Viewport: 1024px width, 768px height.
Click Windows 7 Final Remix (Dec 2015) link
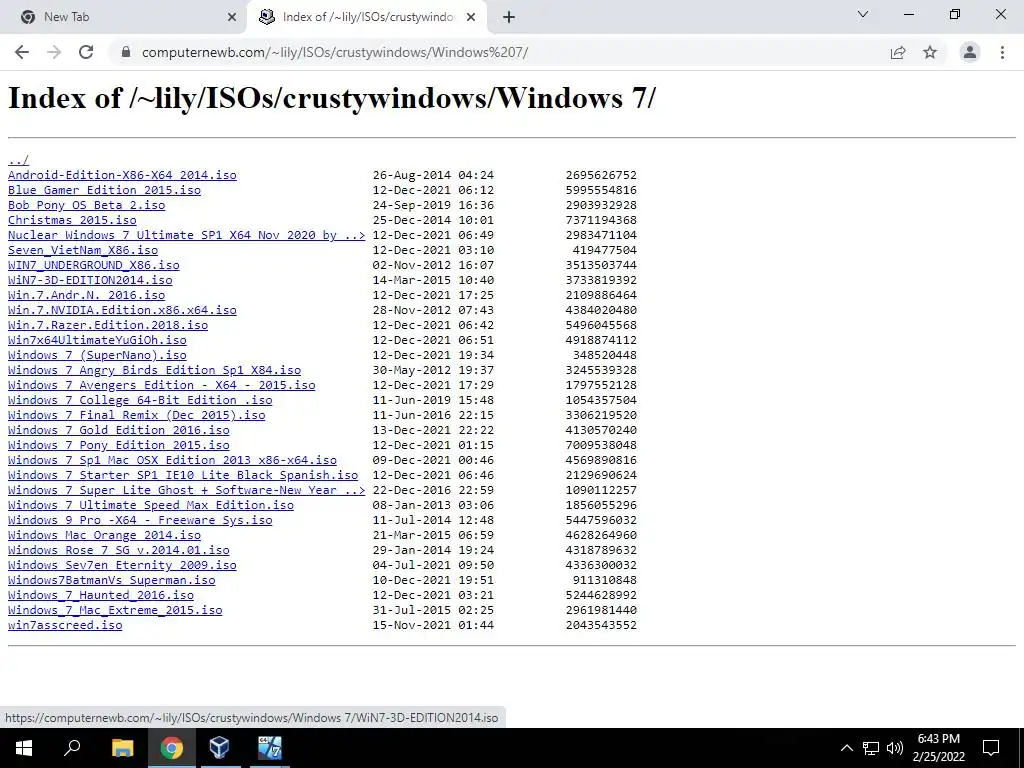coord(136,415)
